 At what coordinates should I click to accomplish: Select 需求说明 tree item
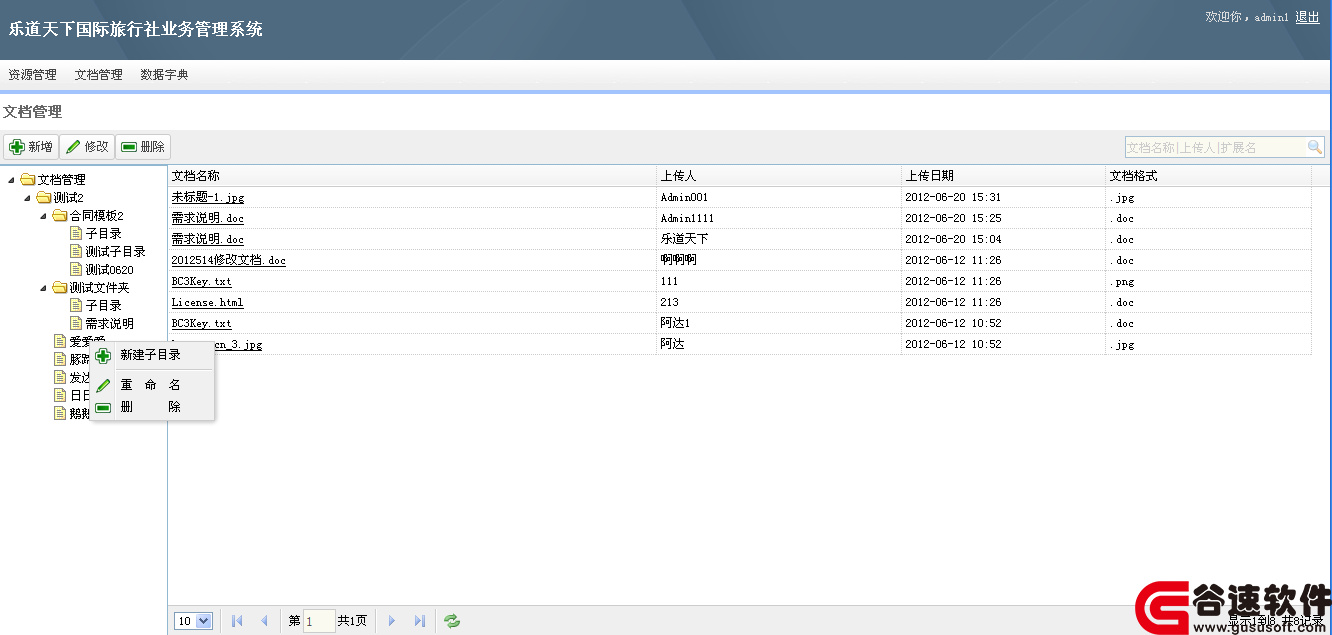coord(109,324)
